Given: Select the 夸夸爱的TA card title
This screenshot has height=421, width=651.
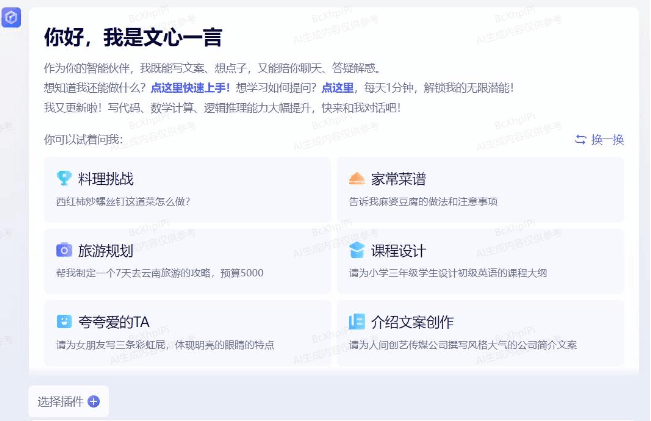Looking at the screenshot, I should pyautogui.click(x=114, y=322).
